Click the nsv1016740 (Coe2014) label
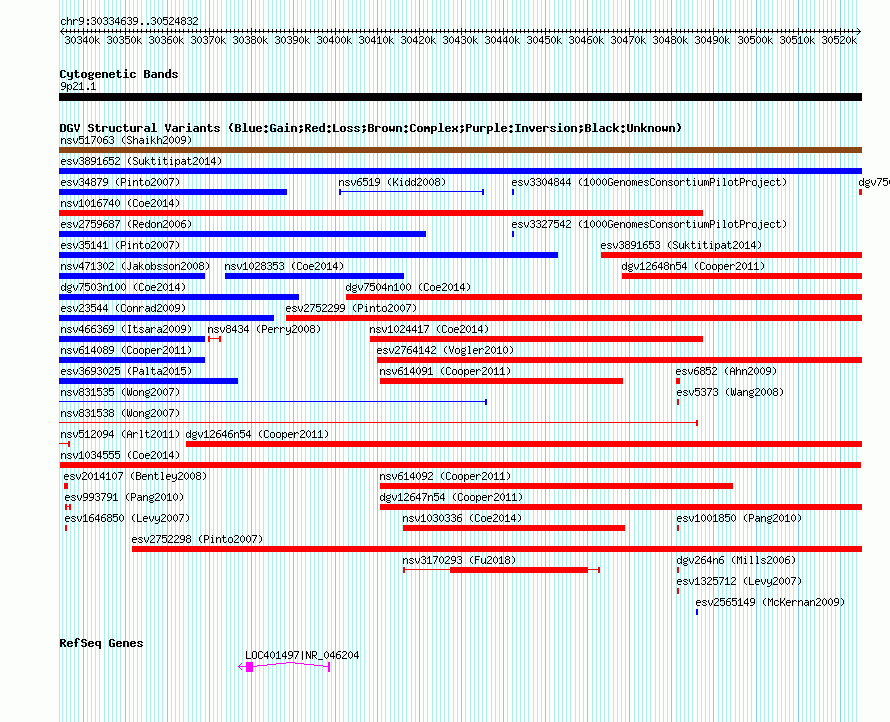 click(x=120, y=203)
